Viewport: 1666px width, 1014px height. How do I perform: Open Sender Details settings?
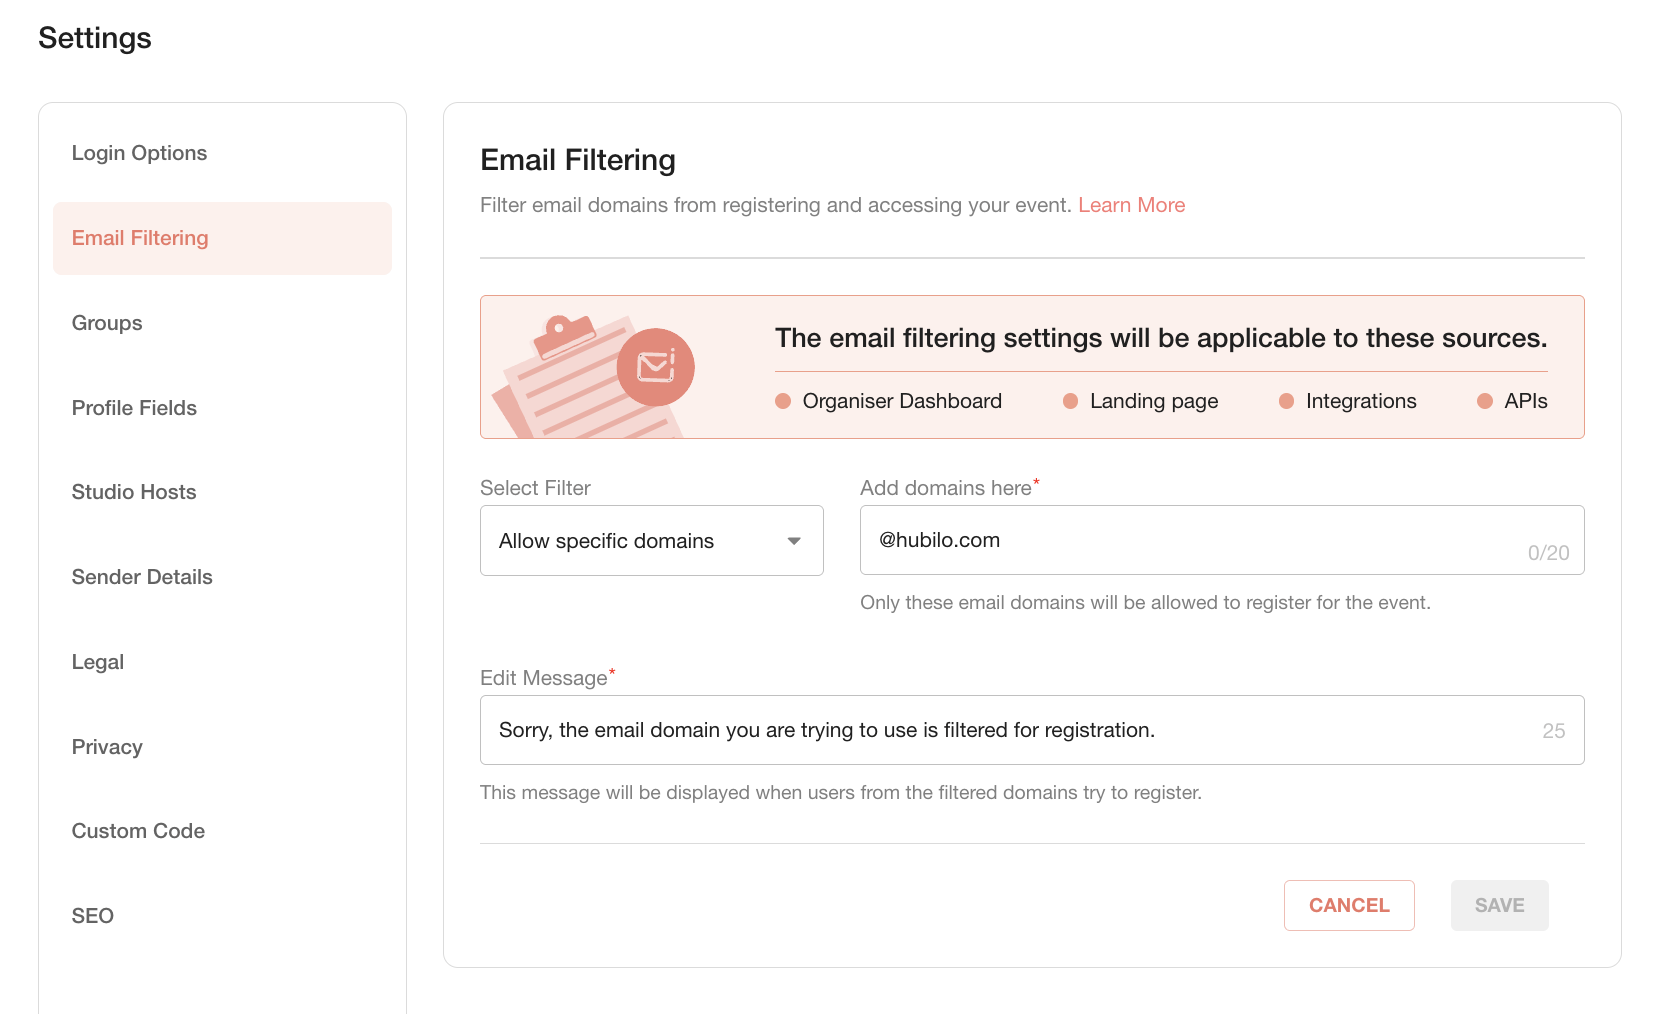[x=142, y=577]
